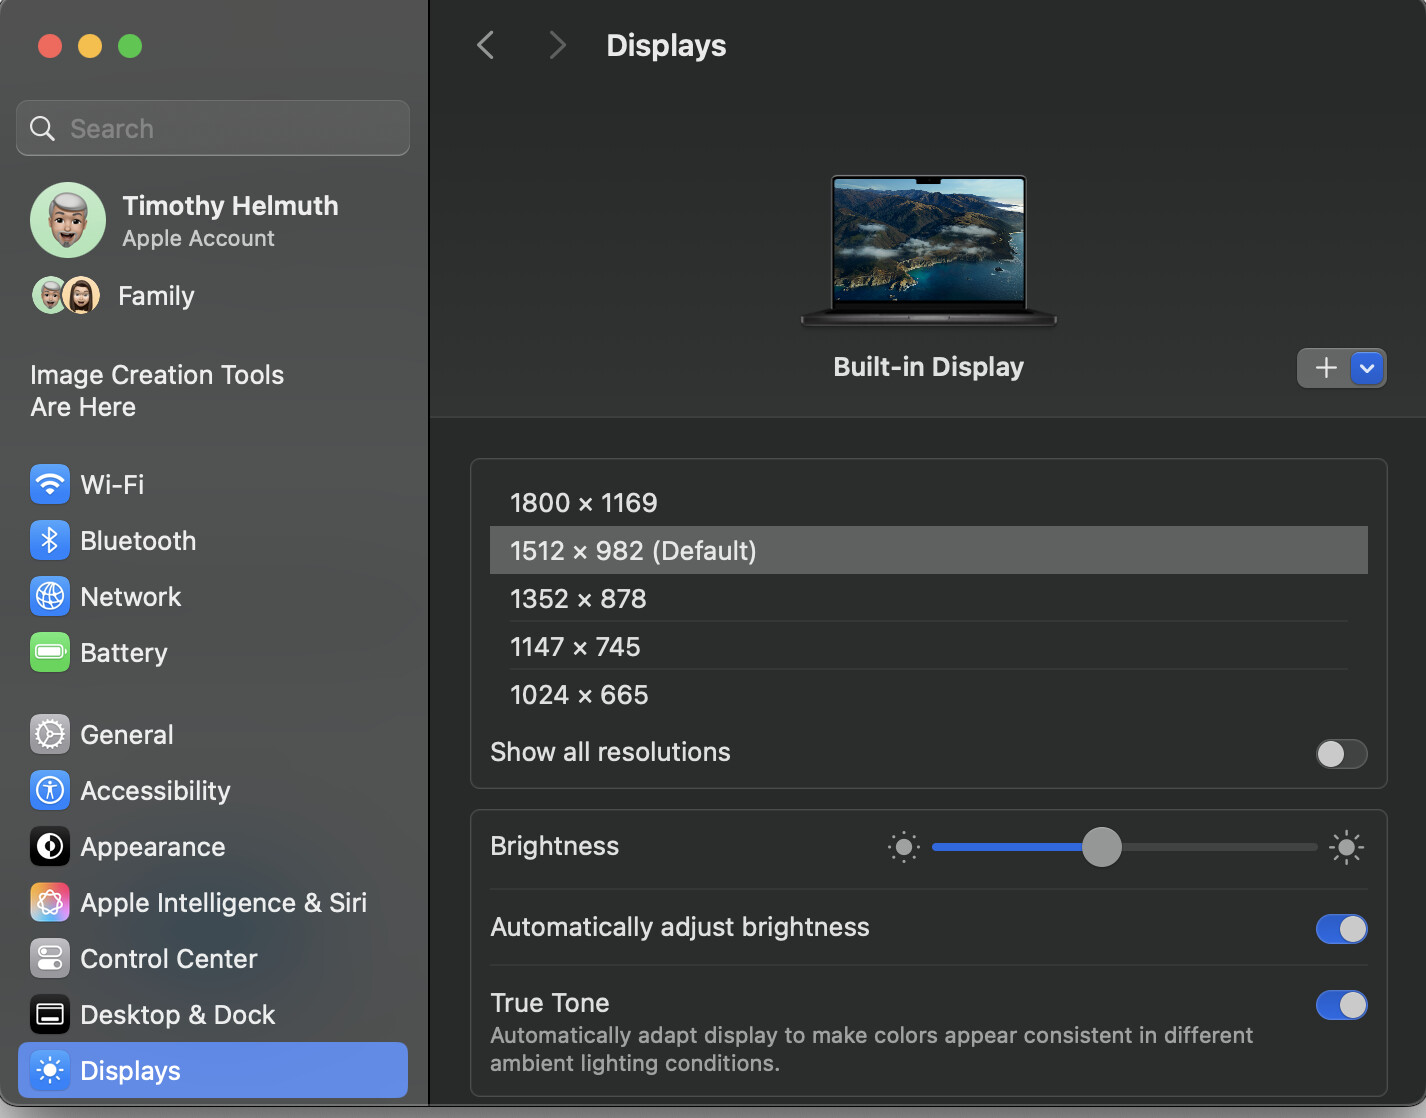Expand the blue dropdown arrow beside plus
Screen dimensions: 1426x1118
point(1367,368)
